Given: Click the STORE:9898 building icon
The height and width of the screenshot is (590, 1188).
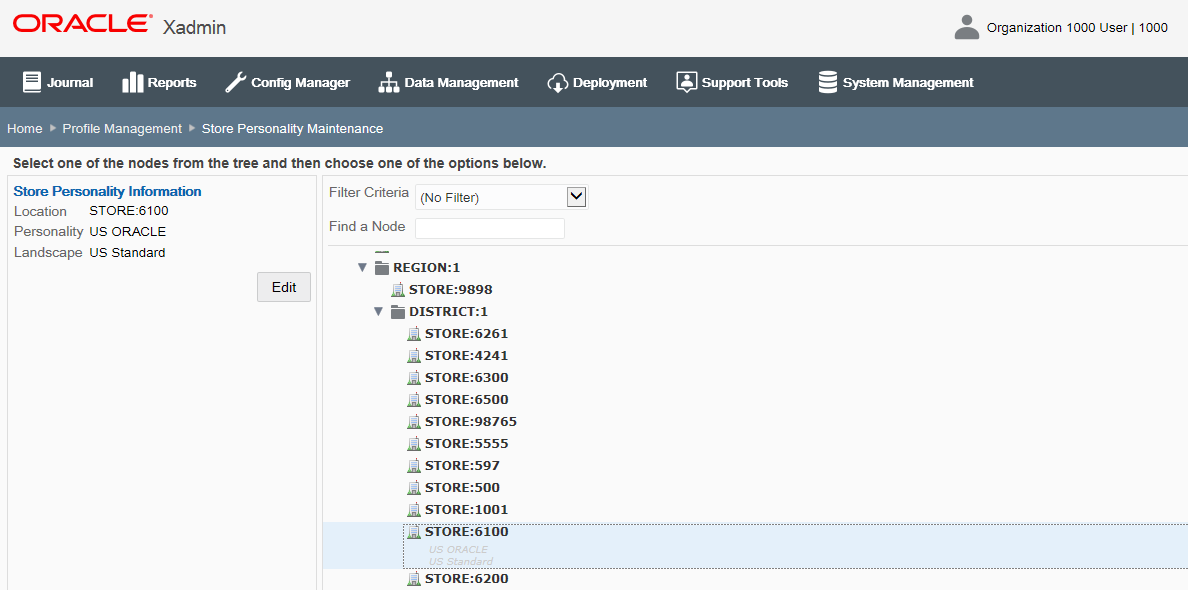Looking at the screenshot, I should click(398, 289).
